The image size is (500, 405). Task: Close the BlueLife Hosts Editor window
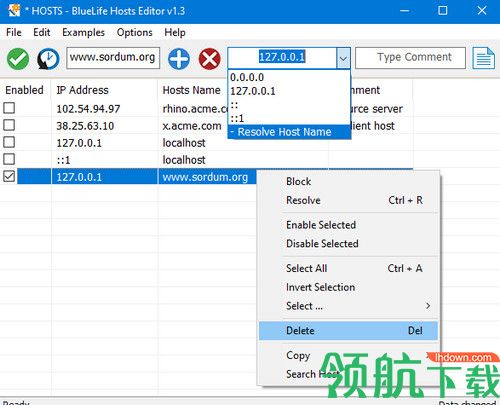[482, 11]
